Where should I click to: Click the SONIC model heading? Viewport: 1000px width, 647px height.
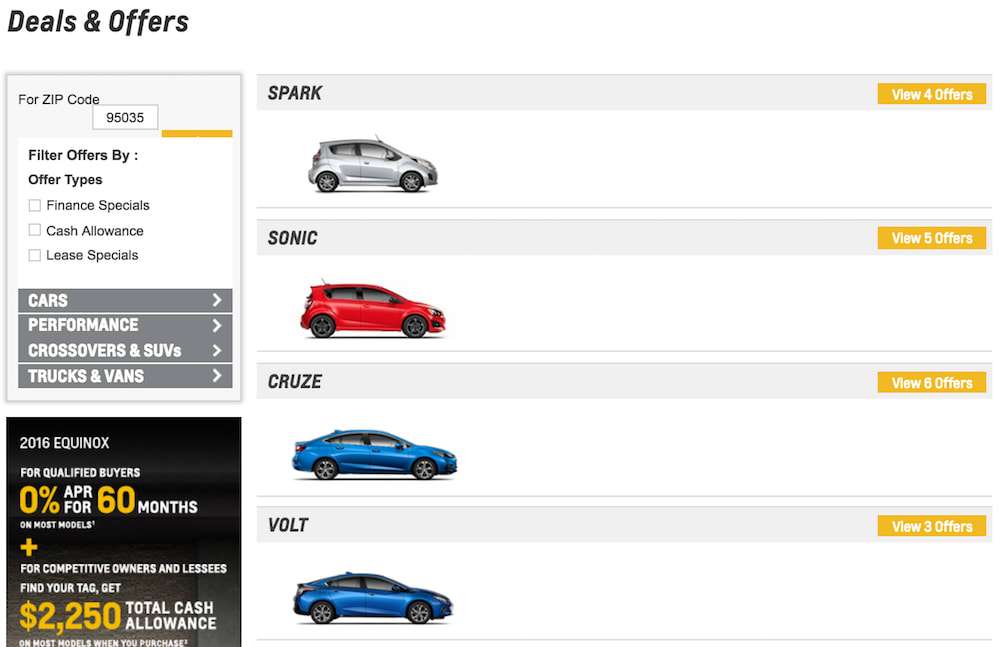pyautogui.click(x=293, y=238)
